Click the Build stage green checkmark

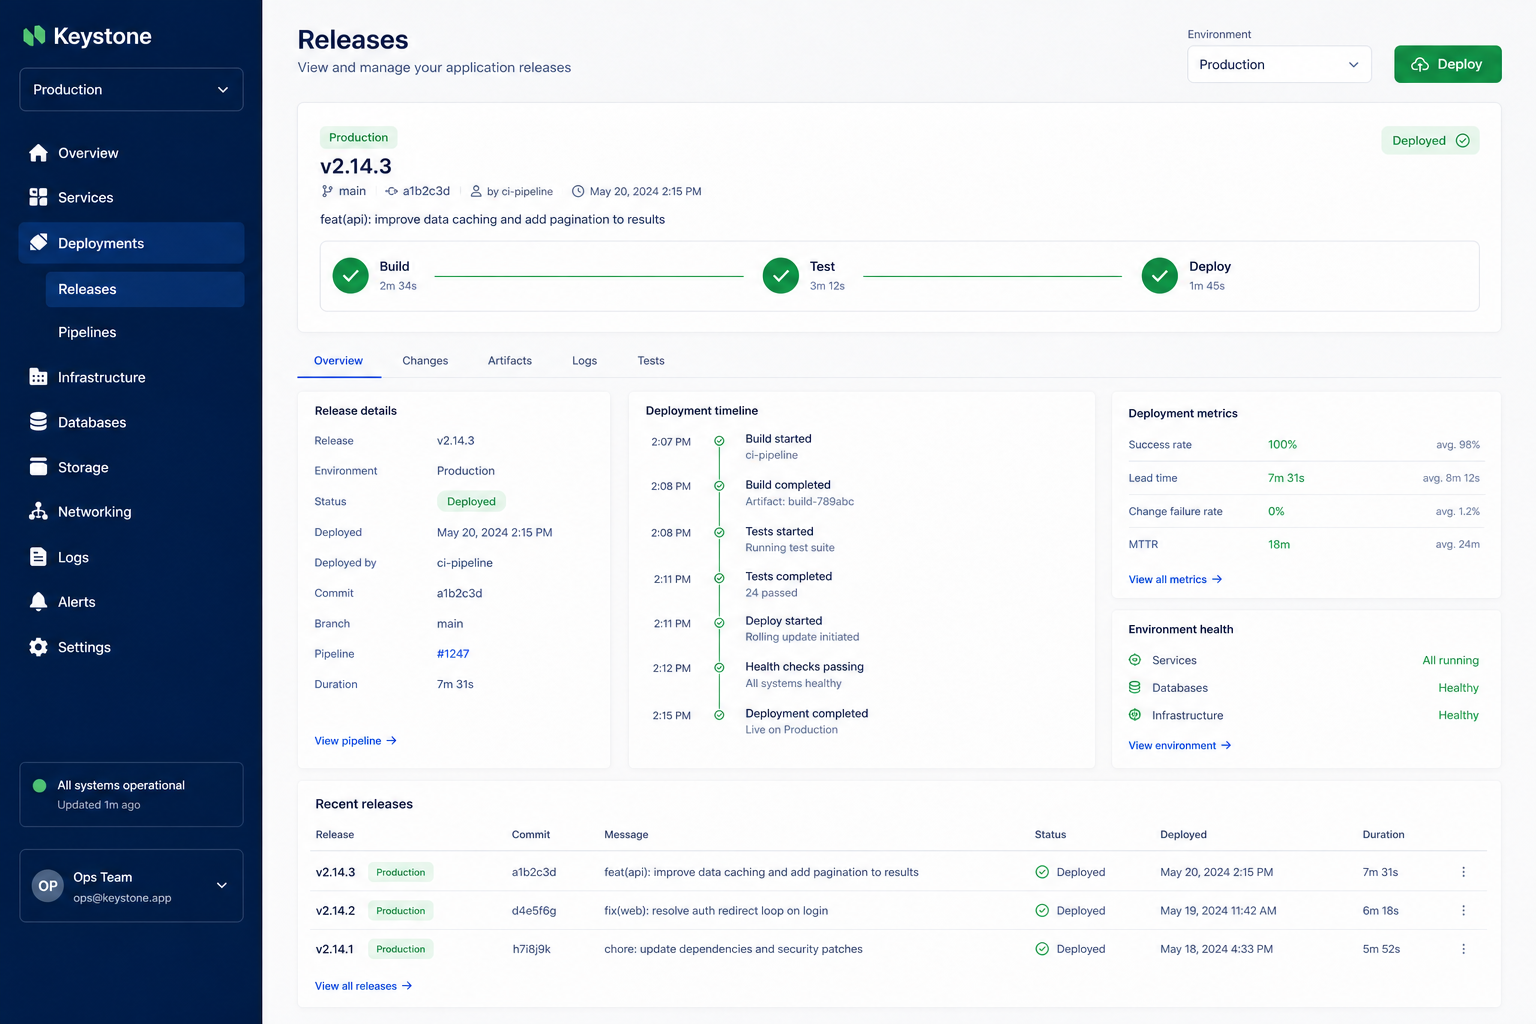point(350,276)
